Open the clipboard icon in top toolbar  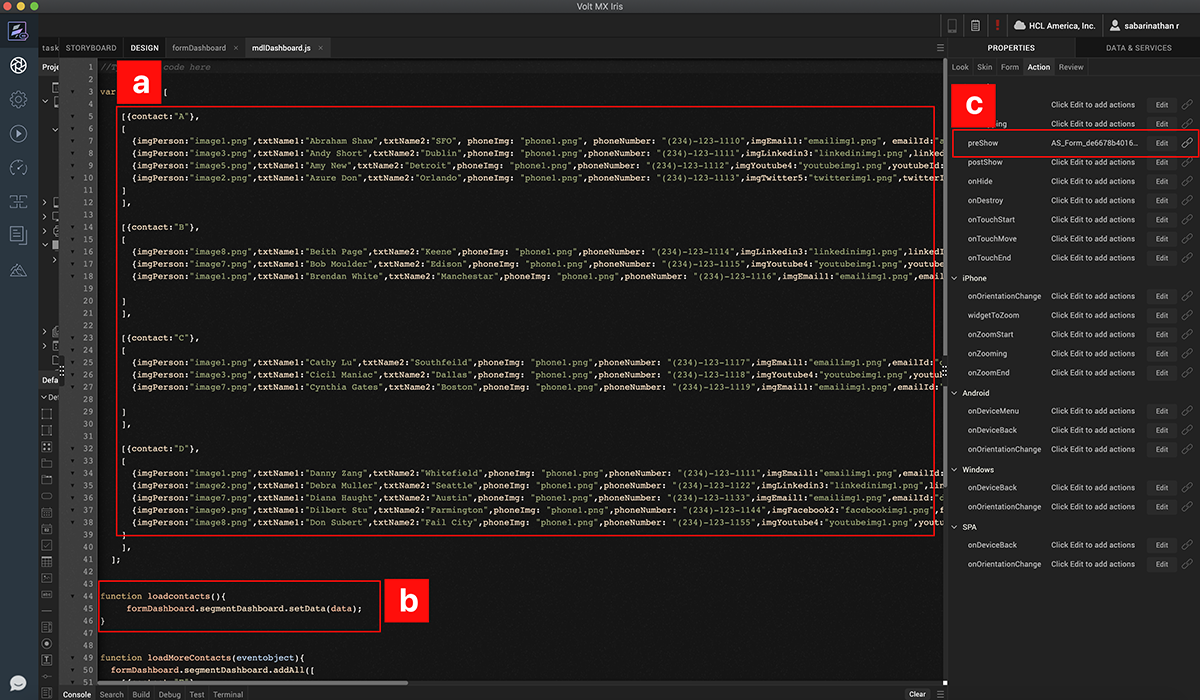(975, 25)
